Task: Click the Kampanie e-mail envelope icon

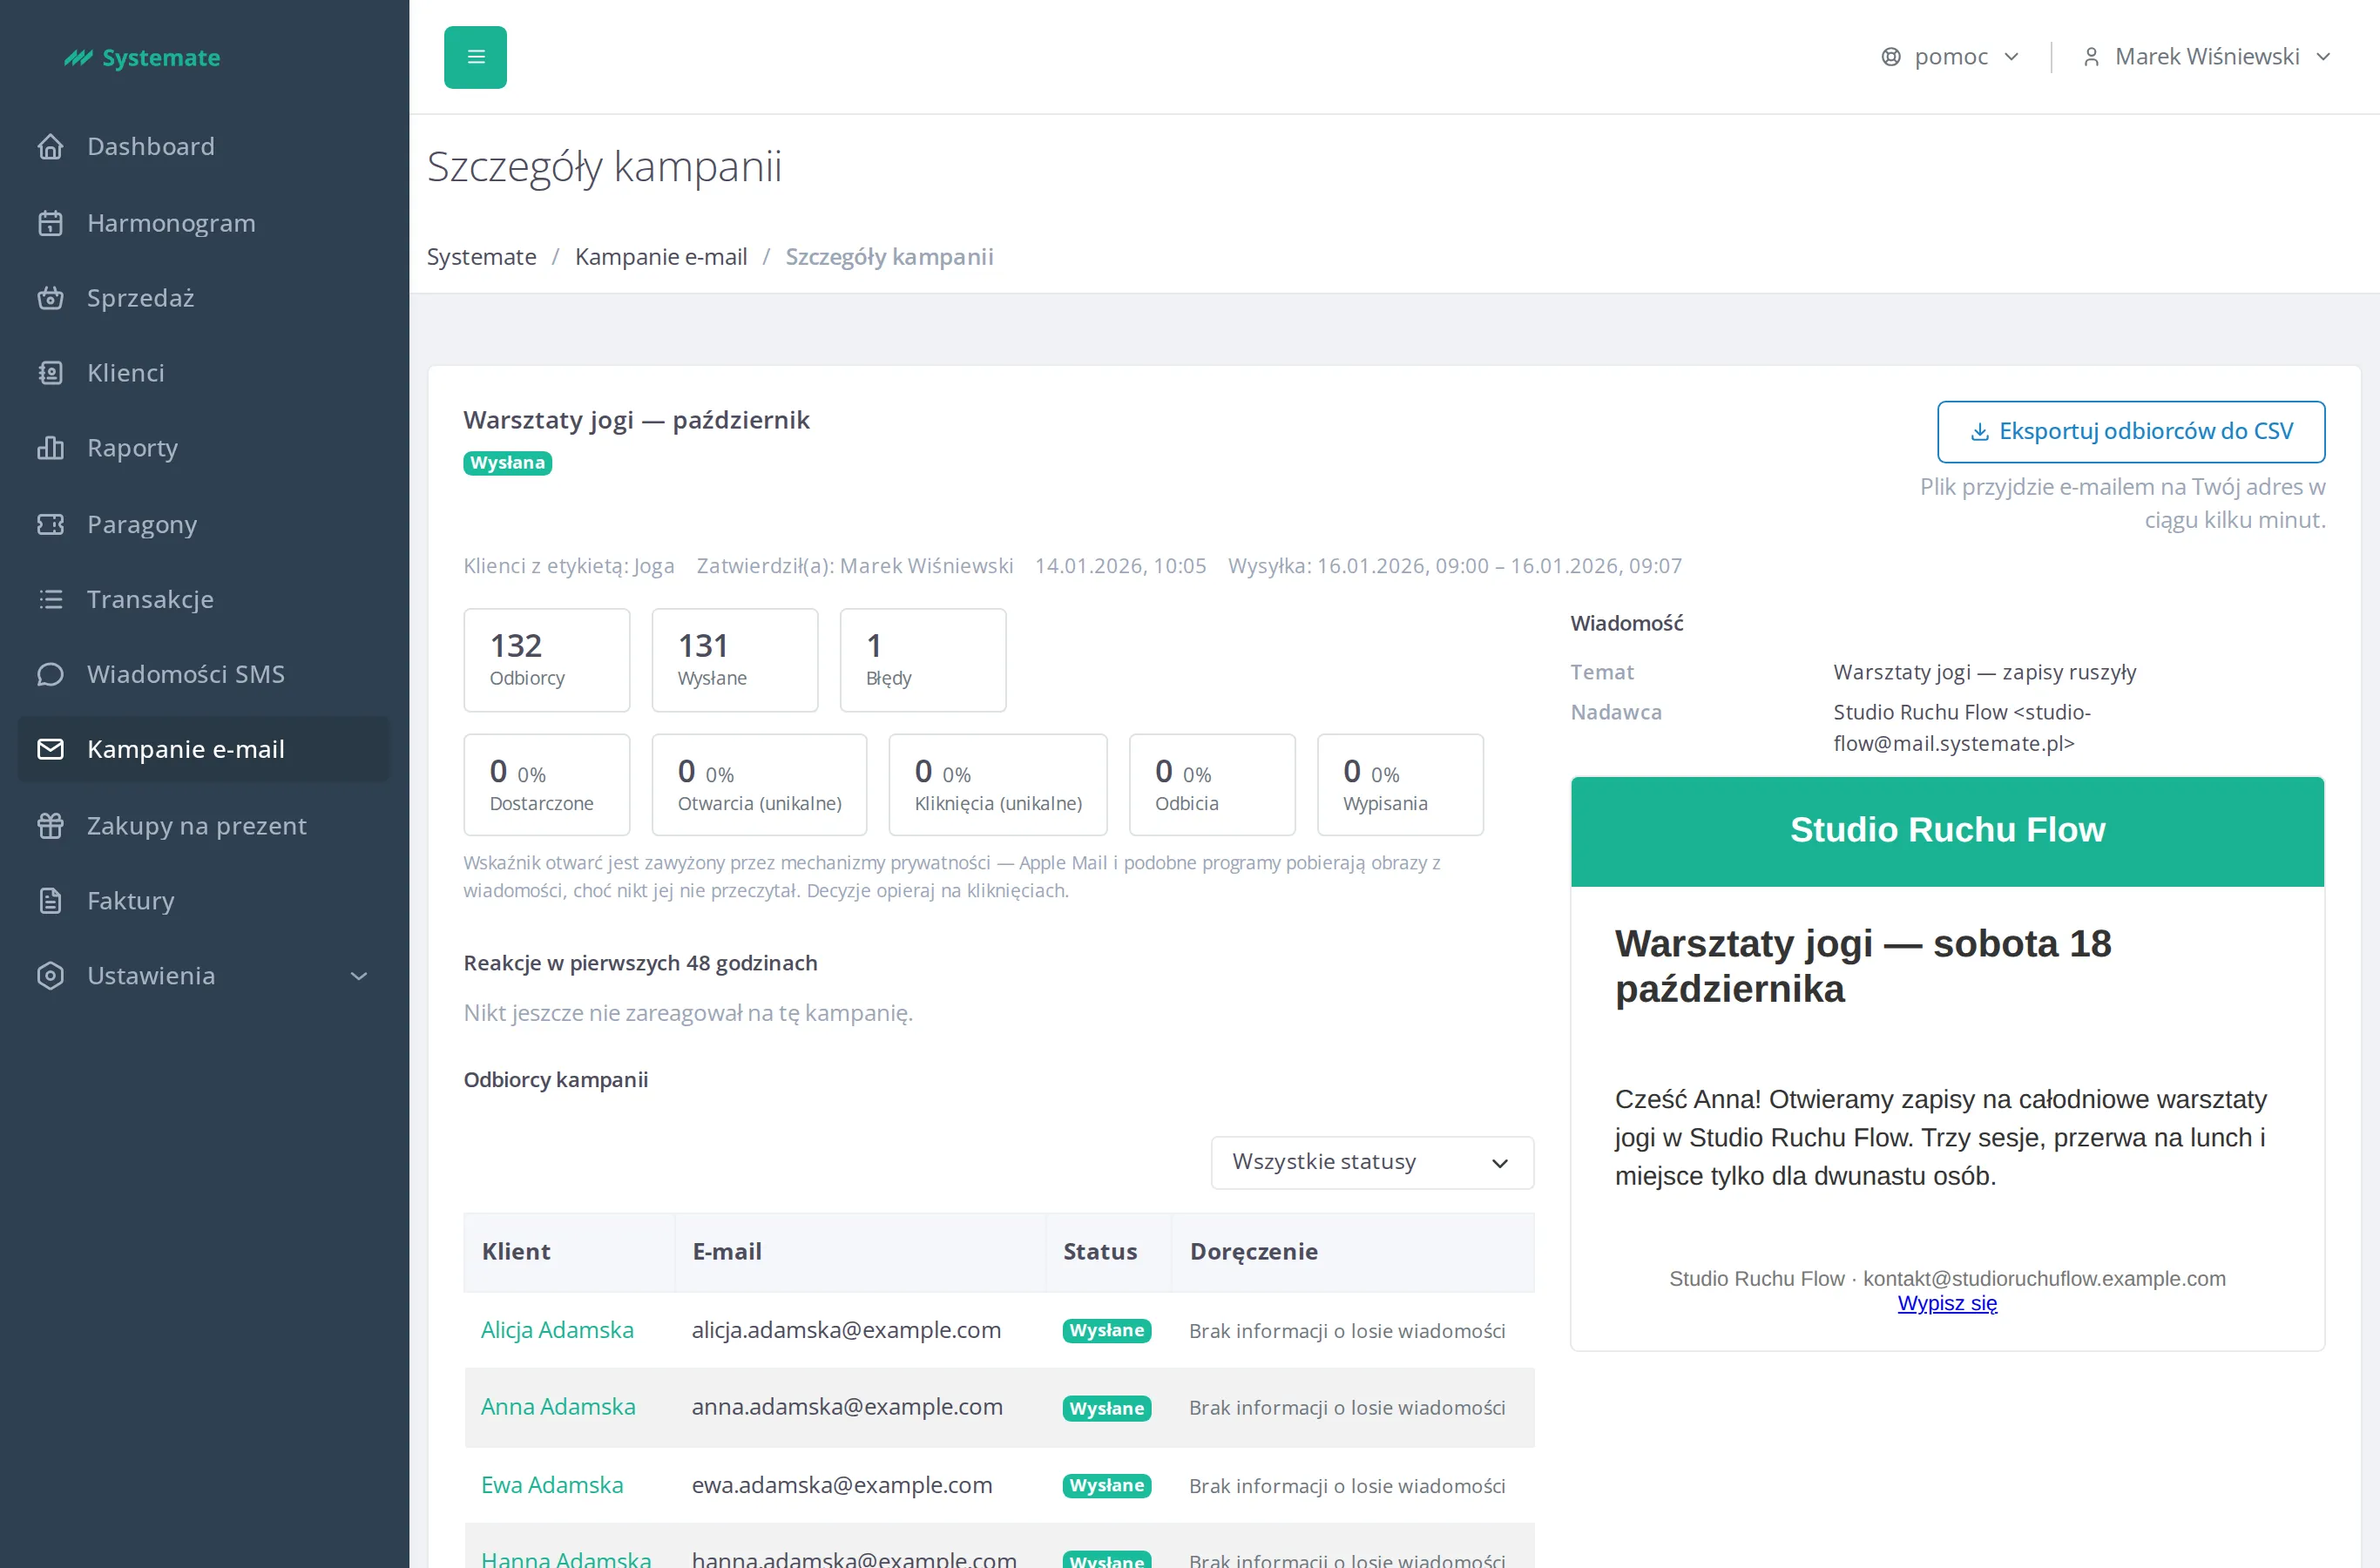Action: click(x=50, y=749)
